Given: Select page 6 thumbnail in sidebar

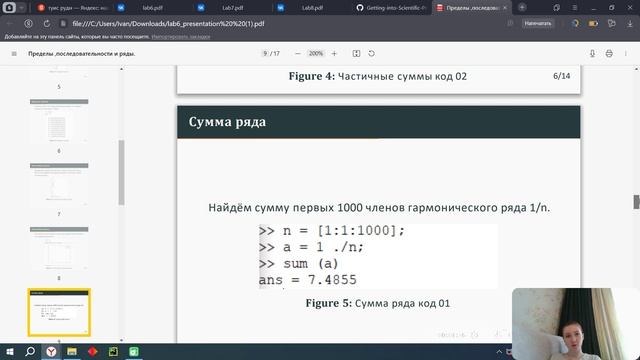Looking at the screenshot, I should click(59, 120).
